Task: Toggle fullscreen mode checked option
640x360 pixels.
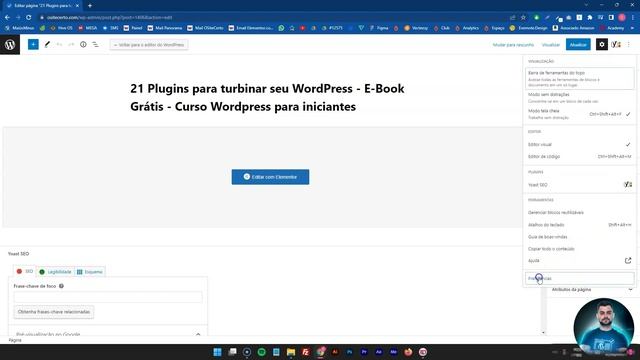Action: pyautogui.click(x=580, y=114)
